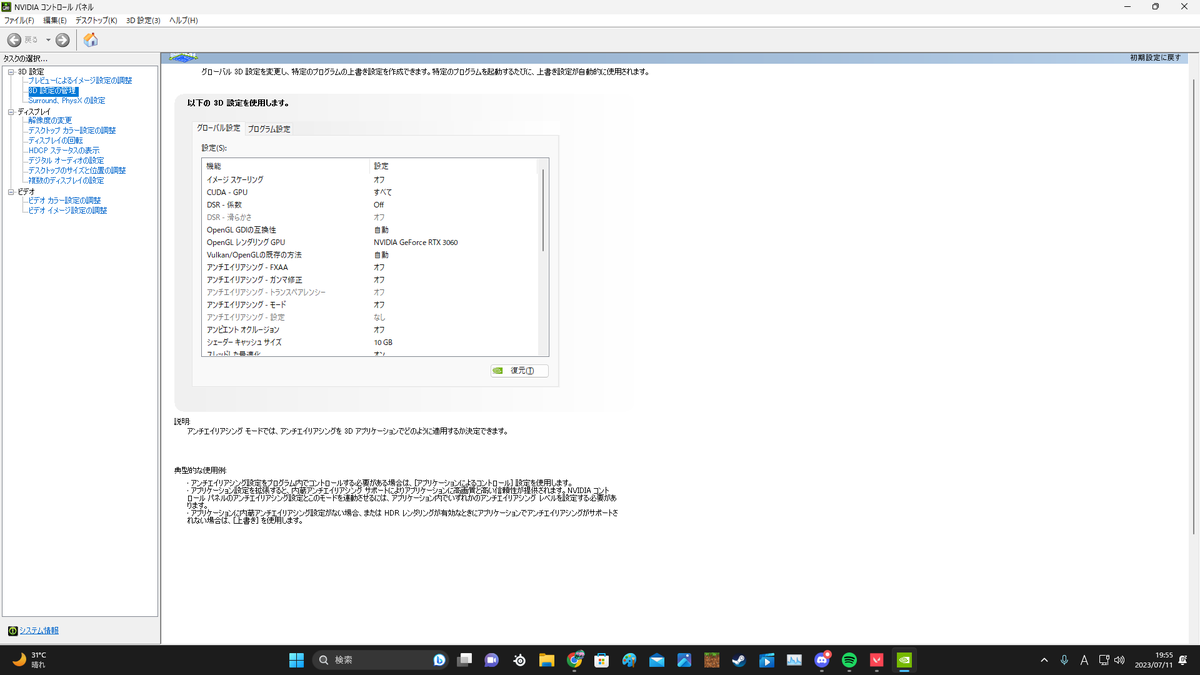Open HDCP ステータスの表示

coord(64,151)
